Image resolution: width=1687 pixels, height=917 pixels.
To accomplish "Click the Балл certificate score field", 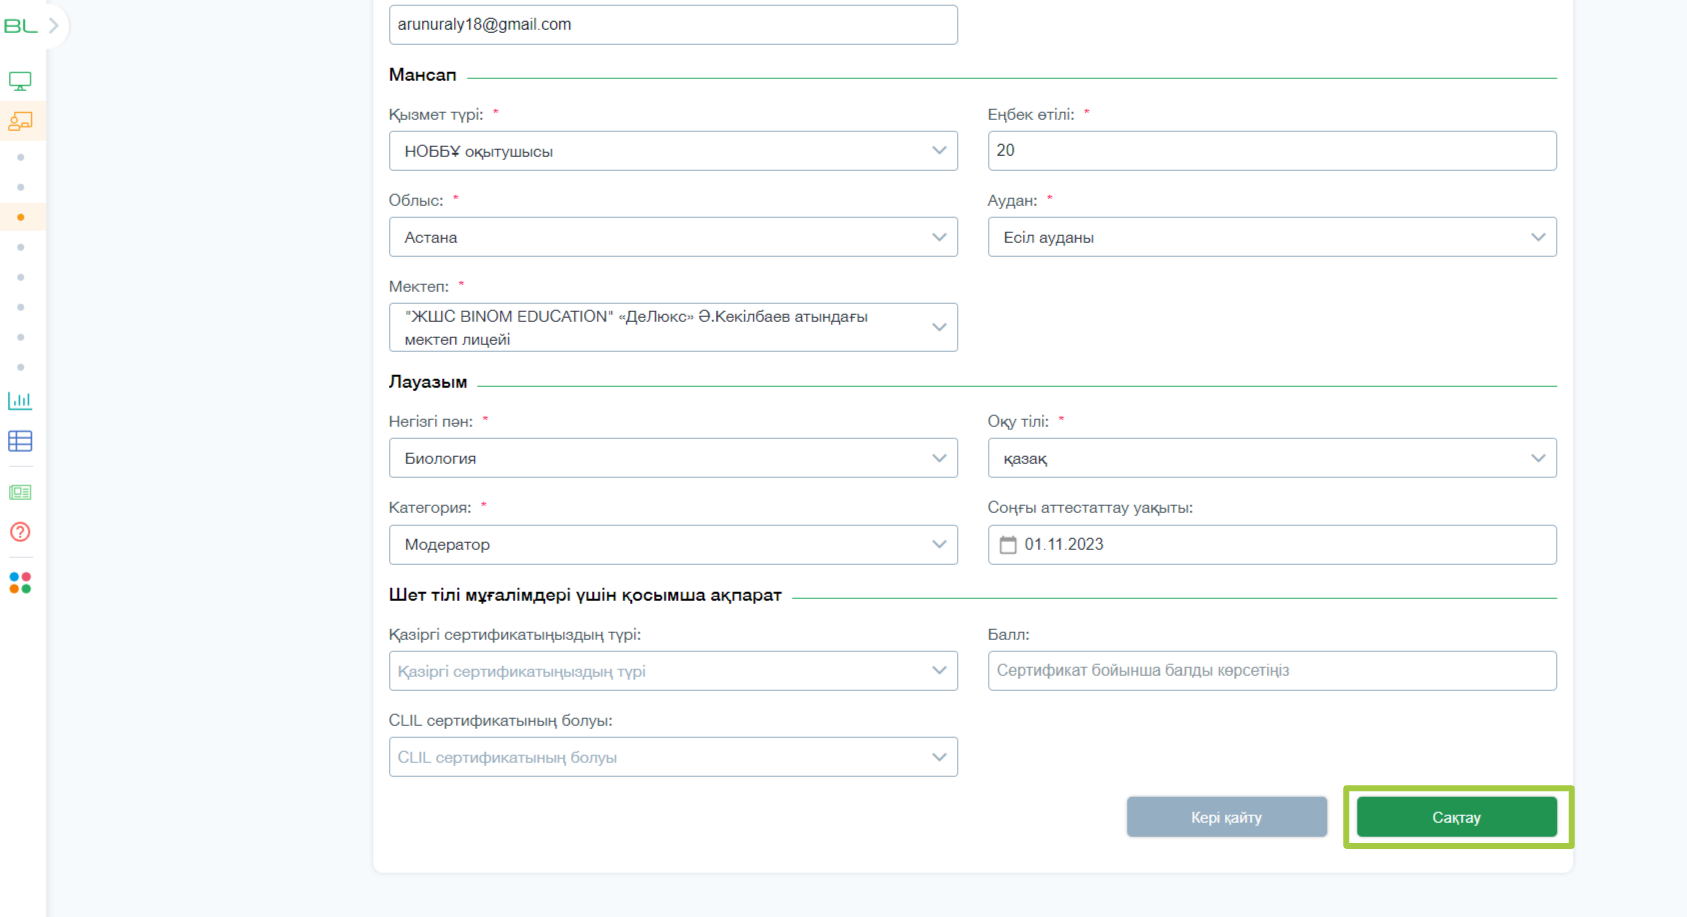I will [x=1272, y=671].
